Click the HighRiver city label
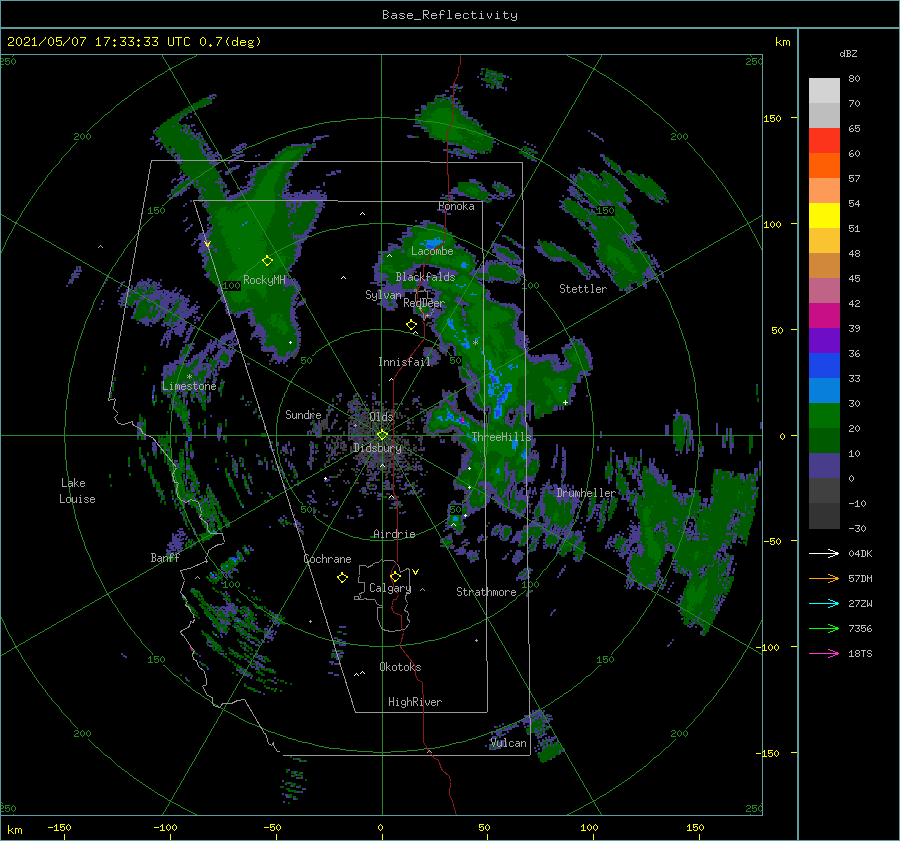 pyautogui.click(x=415, y=702)
